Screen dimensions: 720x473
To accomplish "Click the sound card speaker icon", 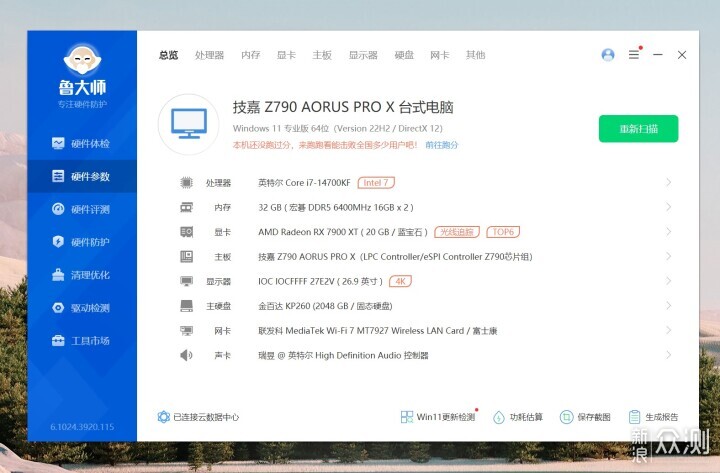I will (186, 355).
